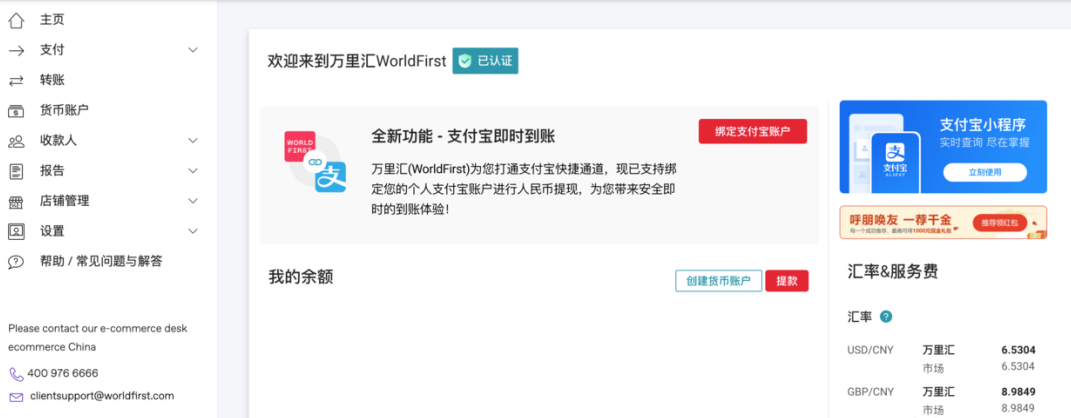Click the 支付宝小程序 banner title
Image resolution: width=1071 pixels, height=418 pixels.
(x=983, y=125)
